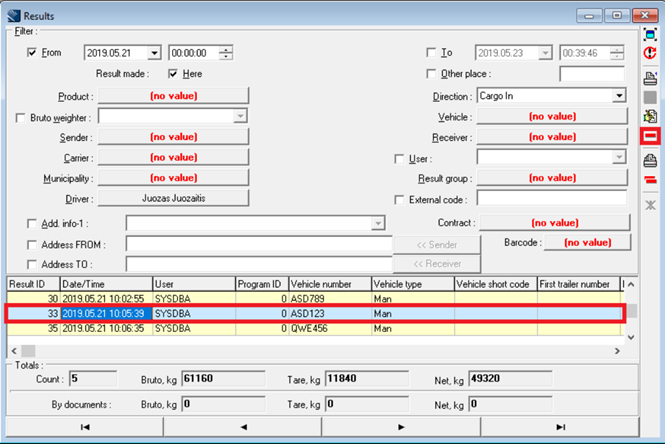Choose a Contract filter value

[555, 223]
